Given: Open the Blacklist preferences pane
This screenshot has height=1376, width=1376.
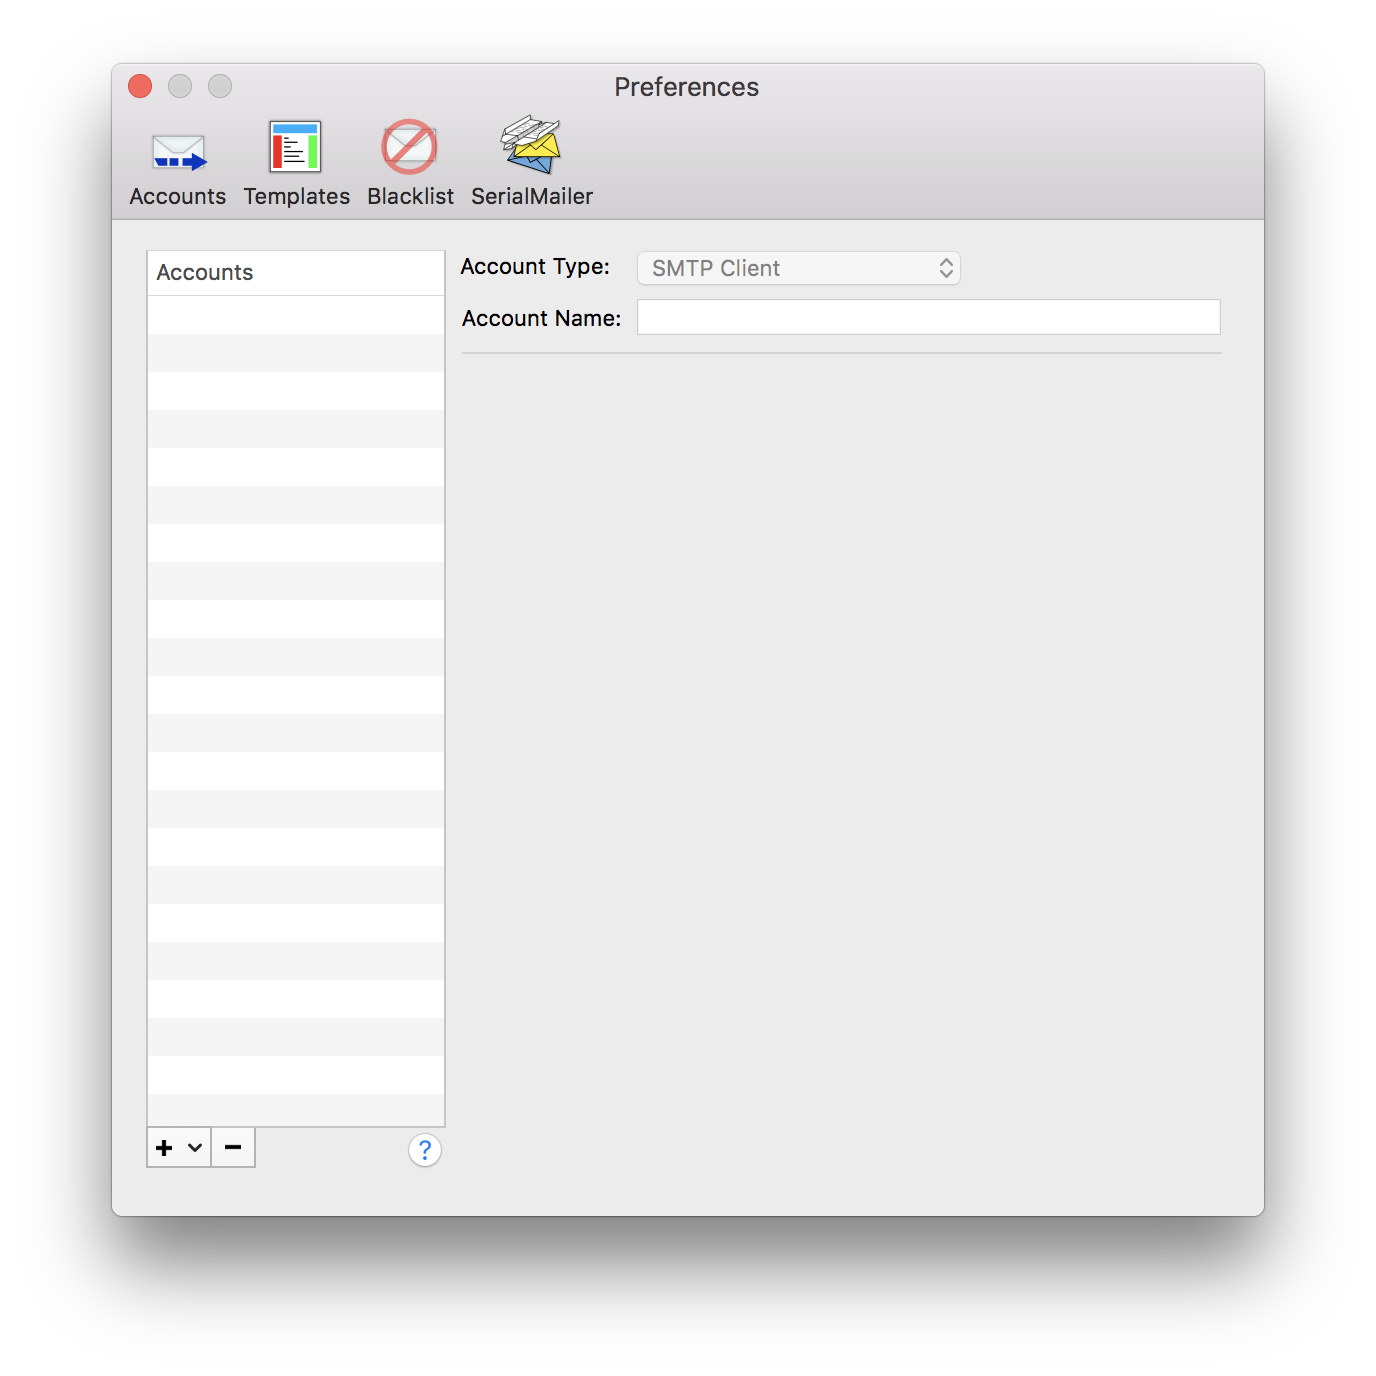Looking at the screenshot, I should pos(410,163).
